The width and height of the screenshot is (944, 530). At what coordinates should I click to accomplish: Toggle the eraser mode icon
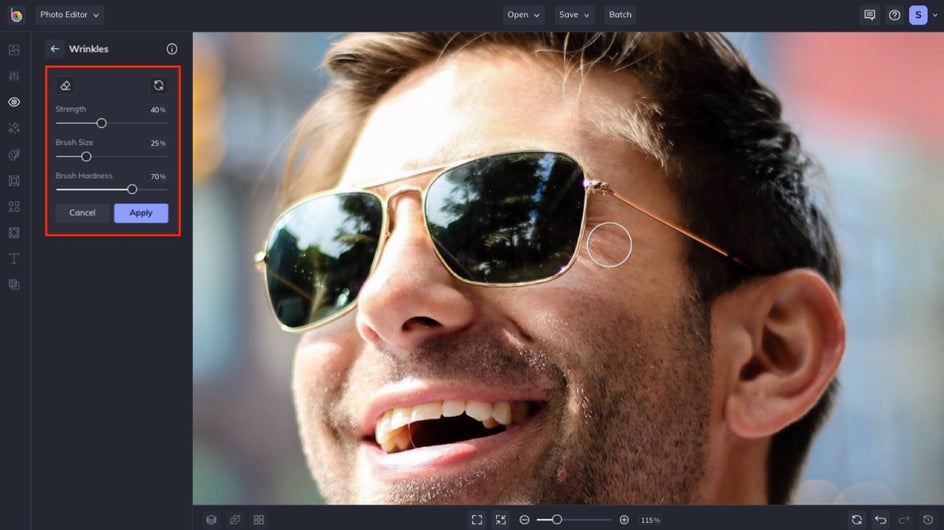click(65, 85)
